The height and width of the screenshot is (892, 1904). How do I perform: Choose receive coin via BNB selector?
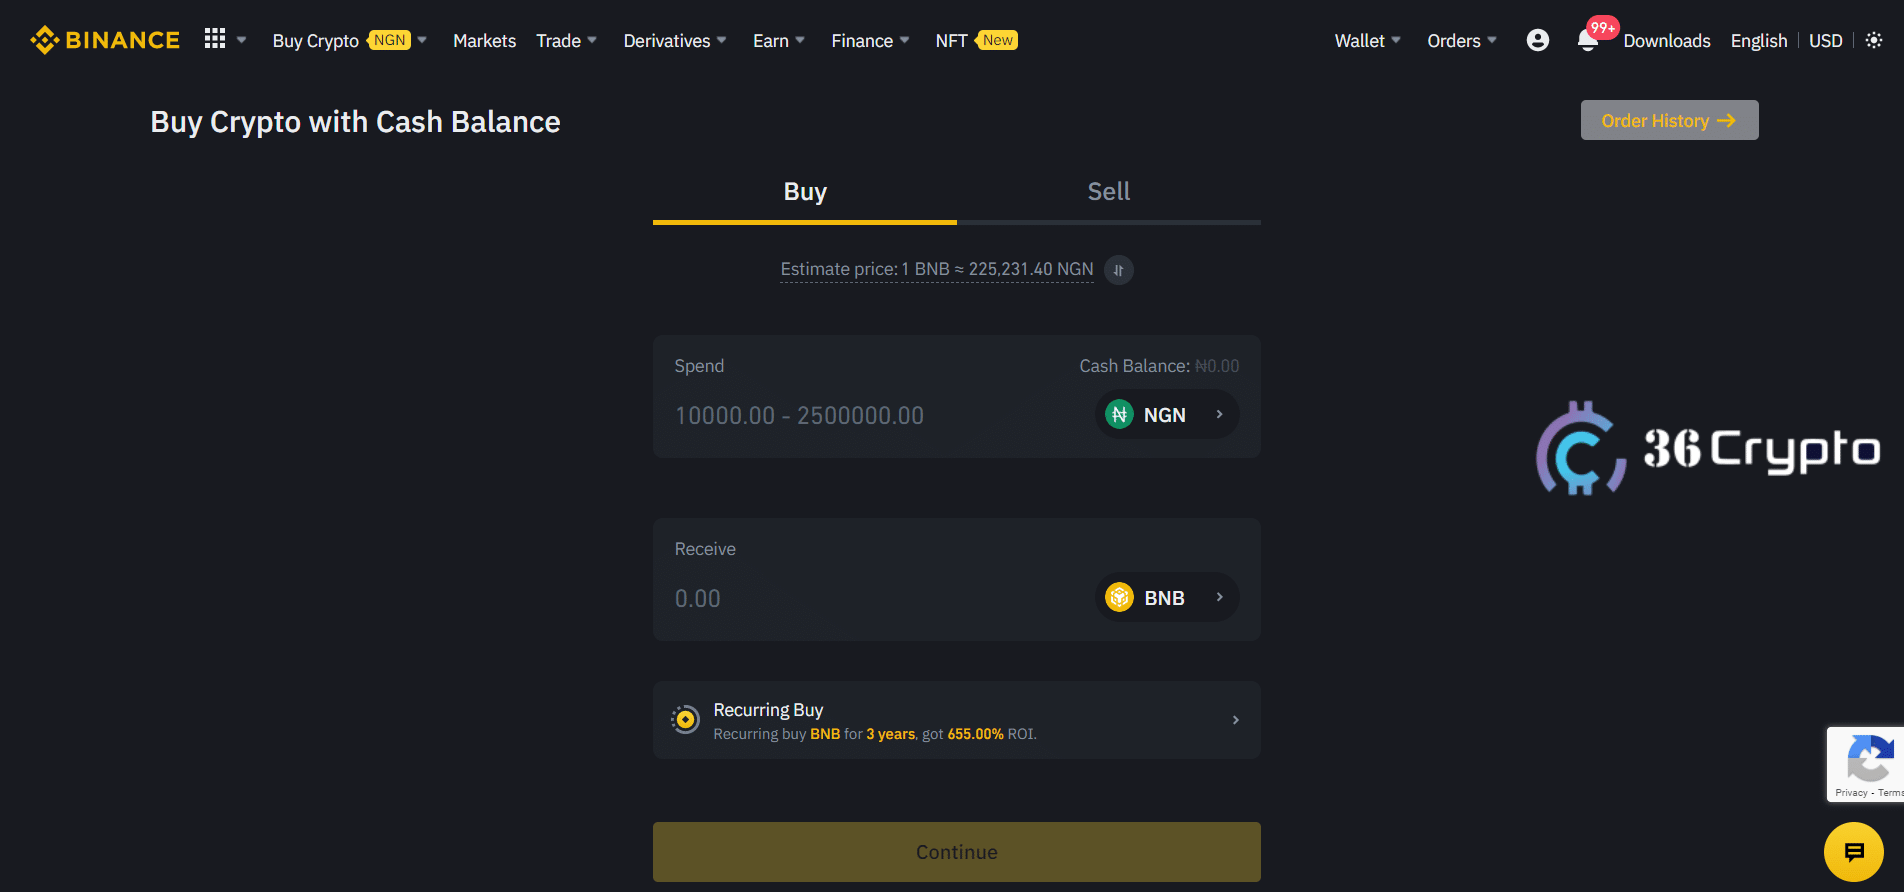[1167, 597]
